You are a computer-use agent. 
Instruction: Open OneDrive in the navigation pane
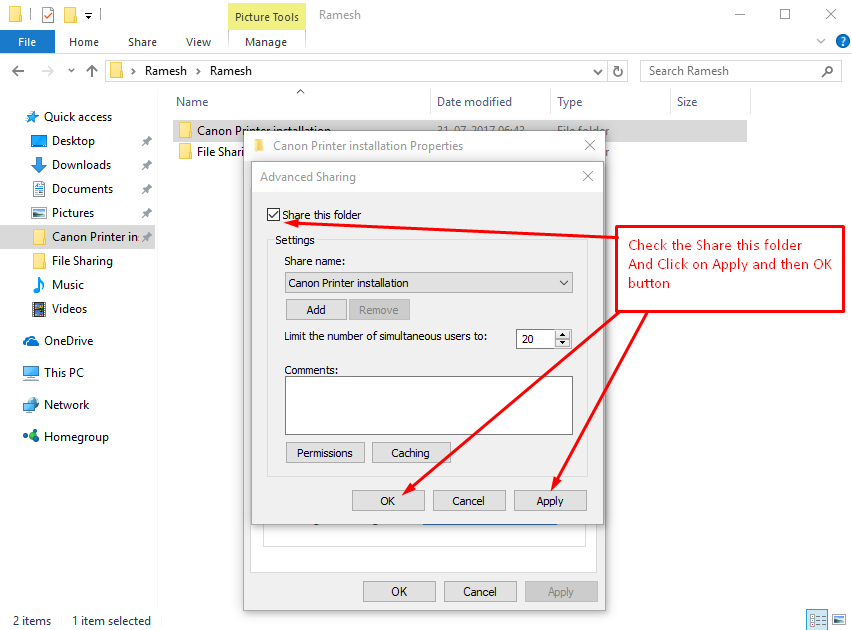point(62,340)
